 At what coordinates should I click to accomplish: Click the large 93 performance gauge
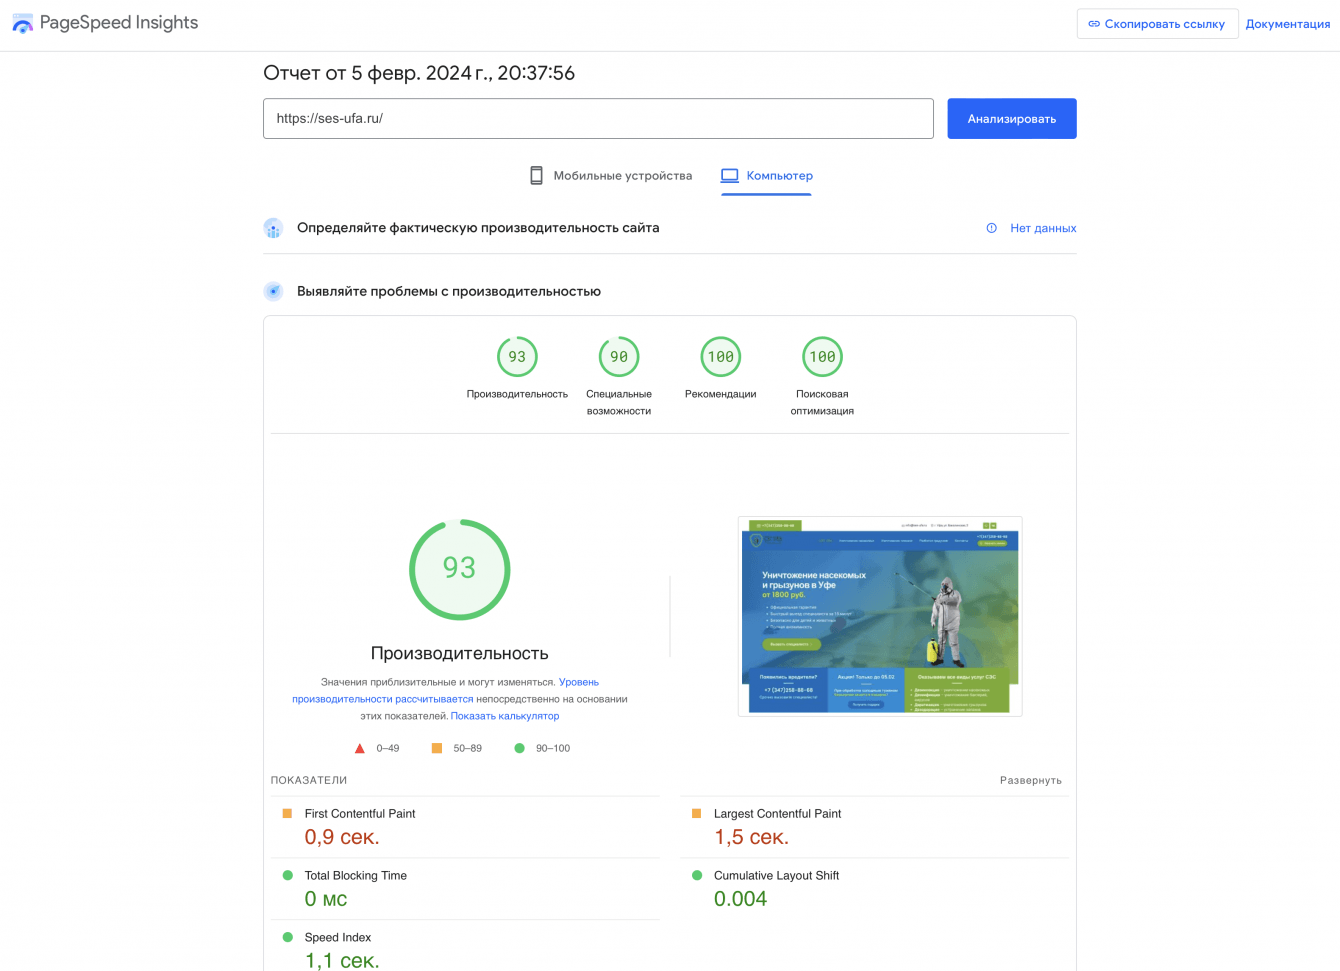[x=460, y=569]
